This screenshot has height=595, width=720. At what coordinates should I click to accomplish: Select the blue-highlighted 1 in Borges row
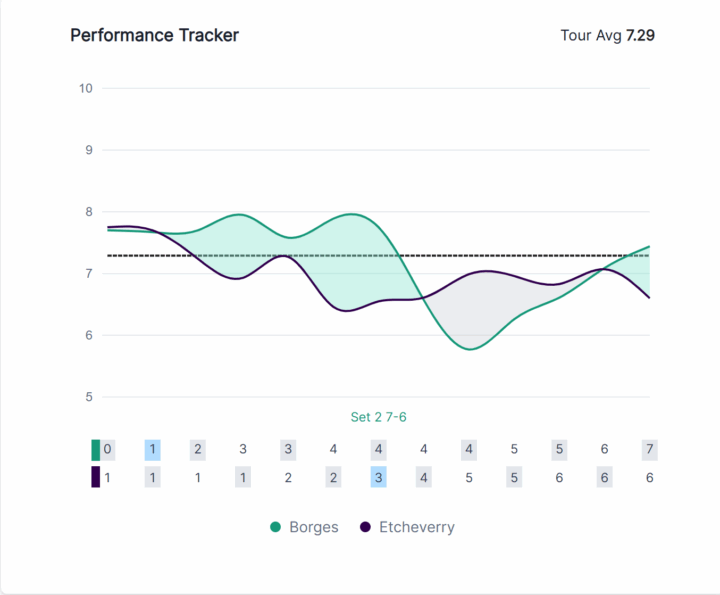coord(152,450)
